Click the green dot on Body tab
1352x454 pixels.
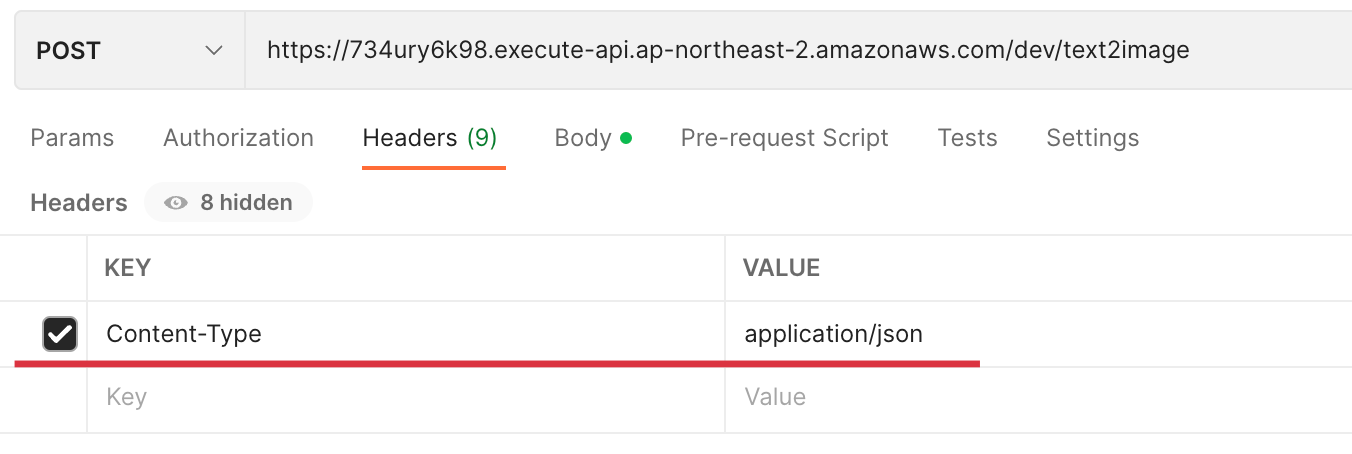pyautogui.click(x=626, y=138)
